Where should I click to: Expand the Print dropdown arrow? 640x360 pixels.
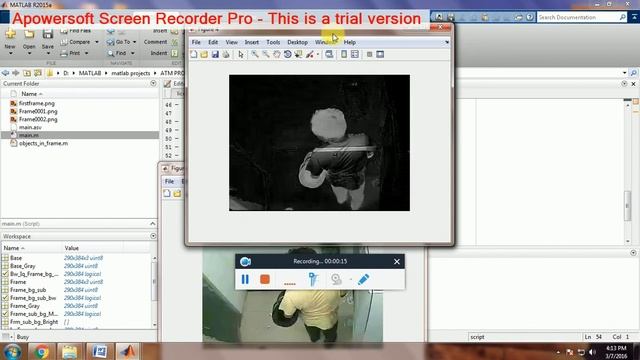tap(87, 53)
